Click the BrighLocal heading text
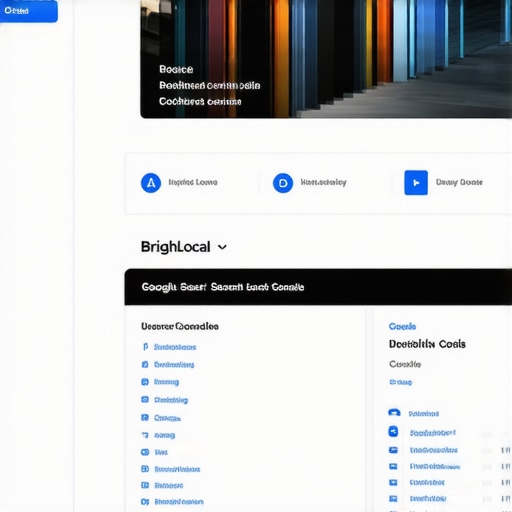The width and height of the screenshot is (512, 512). click(x=175, y=247)
